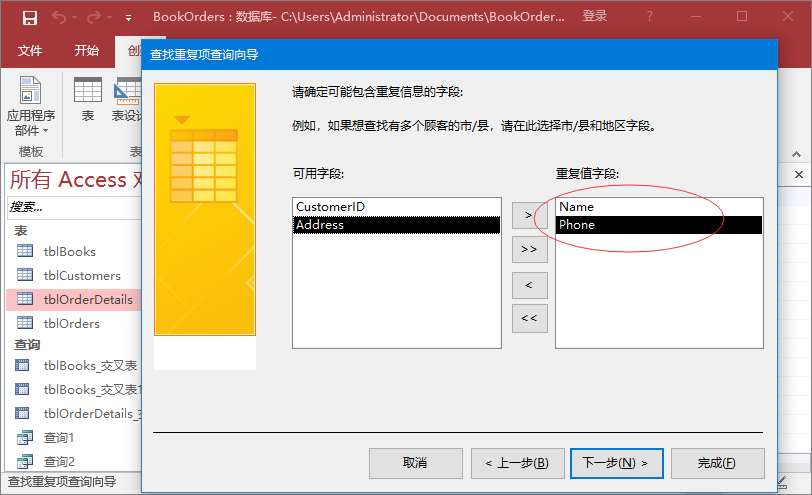The image size is (812, 495).
Task: Click the 下一步(N) > button
Action: click(615, 463)
